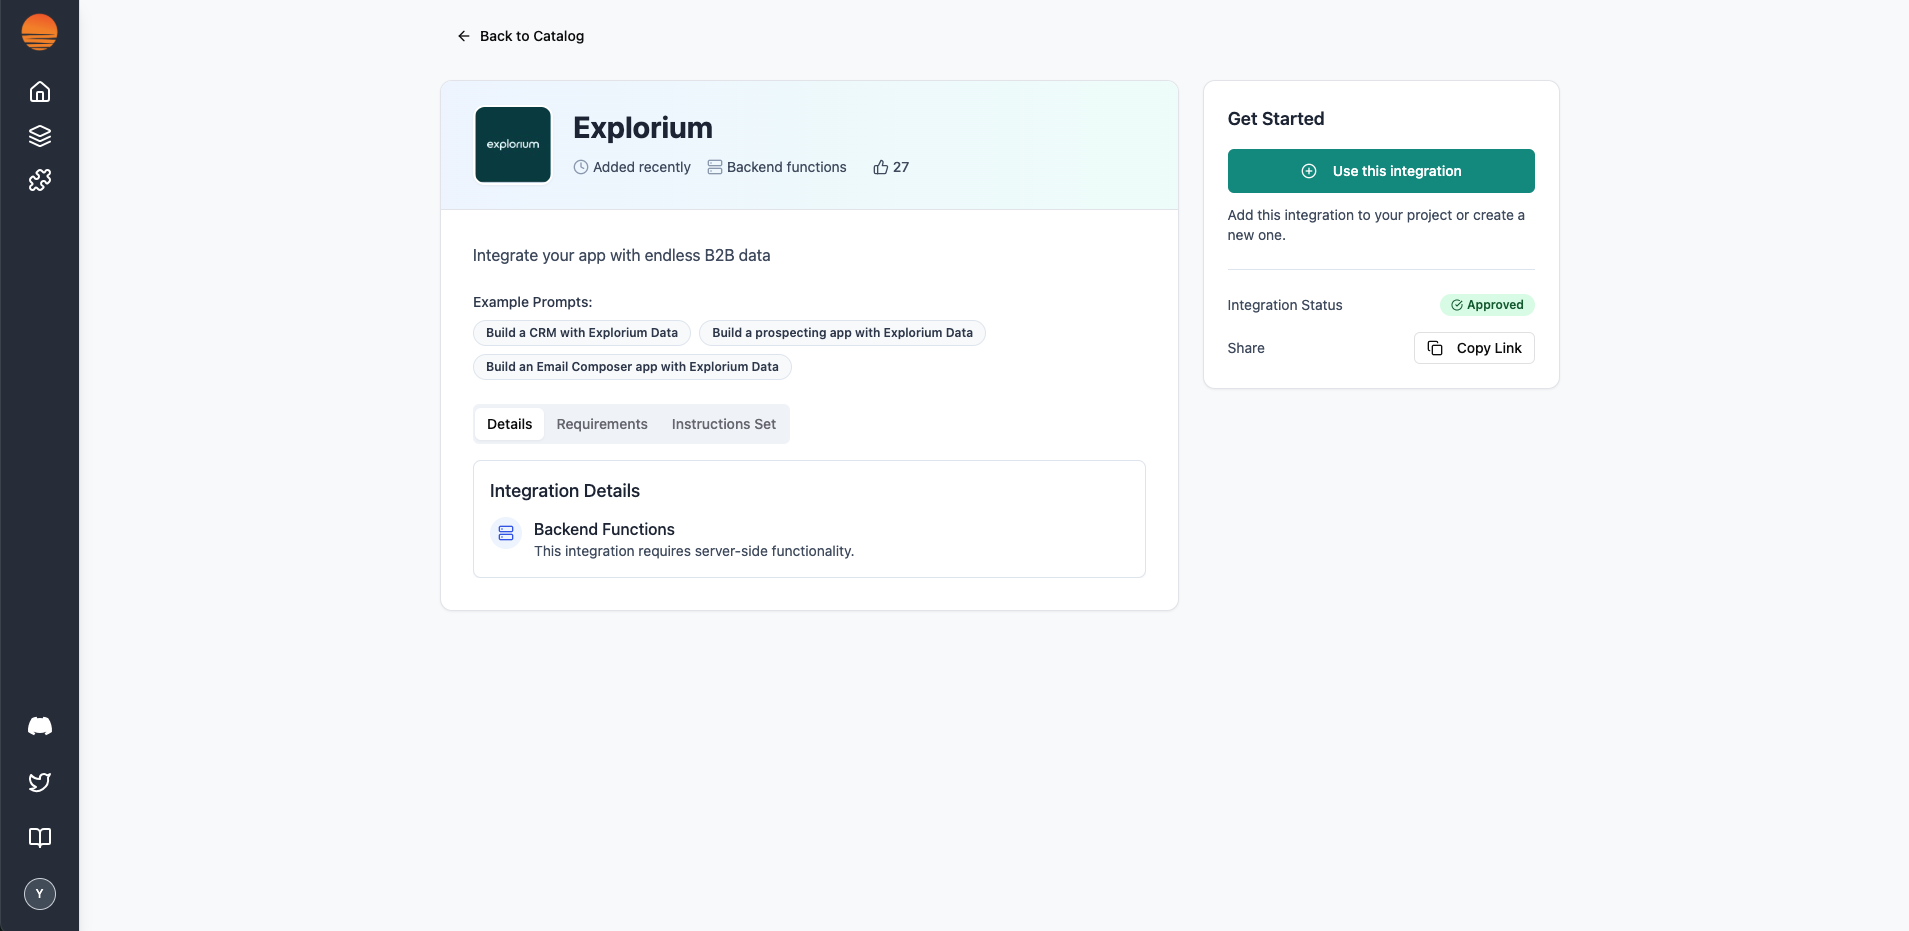Select Build a CRM with Explorium Data prompt

pyautogui.click(x=582, y=333)
